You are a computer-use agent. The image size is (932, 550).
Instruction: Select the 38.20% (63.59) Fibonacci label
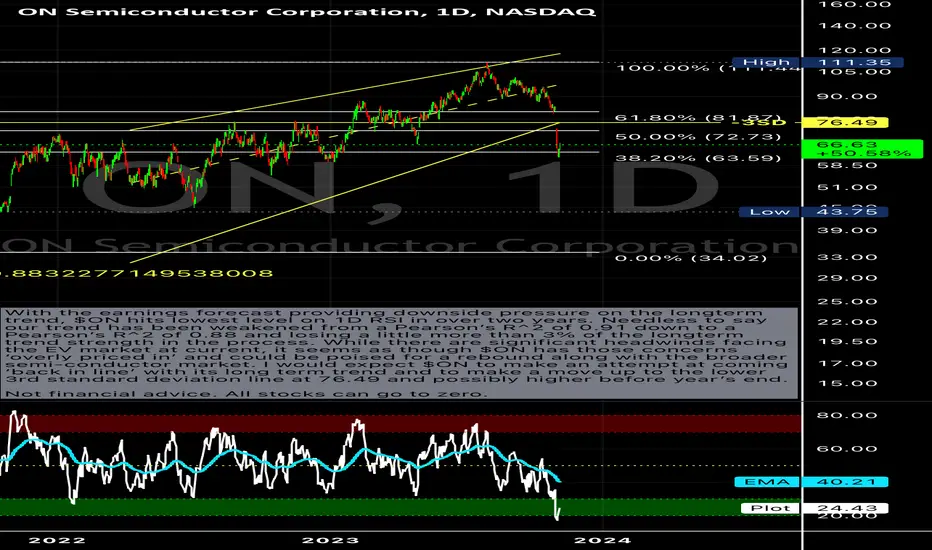tap(698, 158)
